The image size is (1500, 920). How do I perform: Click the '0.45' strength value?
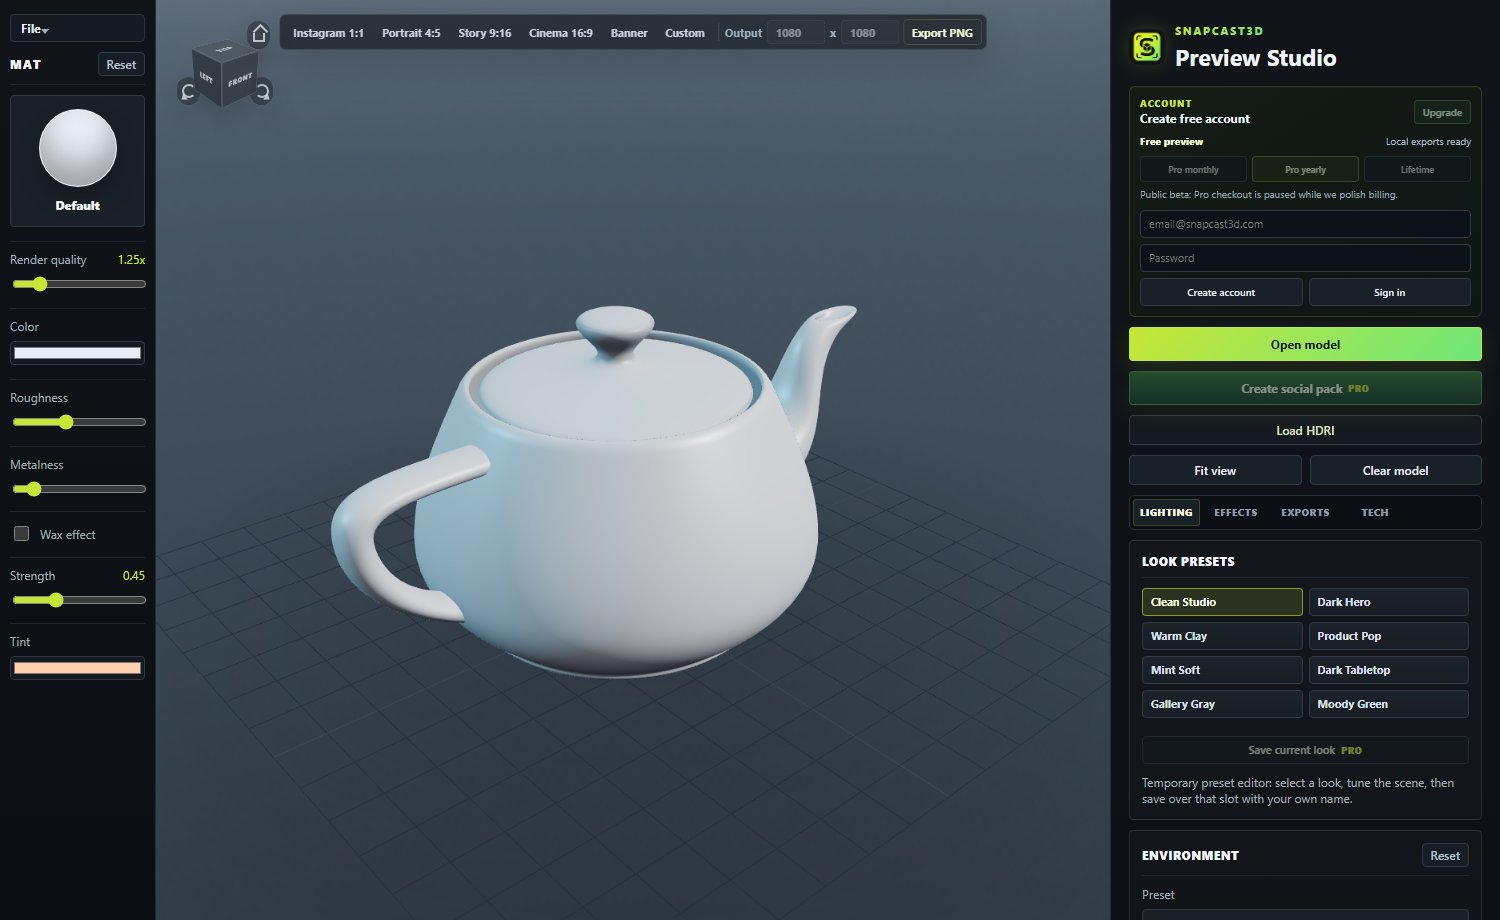tap(134, 576)
